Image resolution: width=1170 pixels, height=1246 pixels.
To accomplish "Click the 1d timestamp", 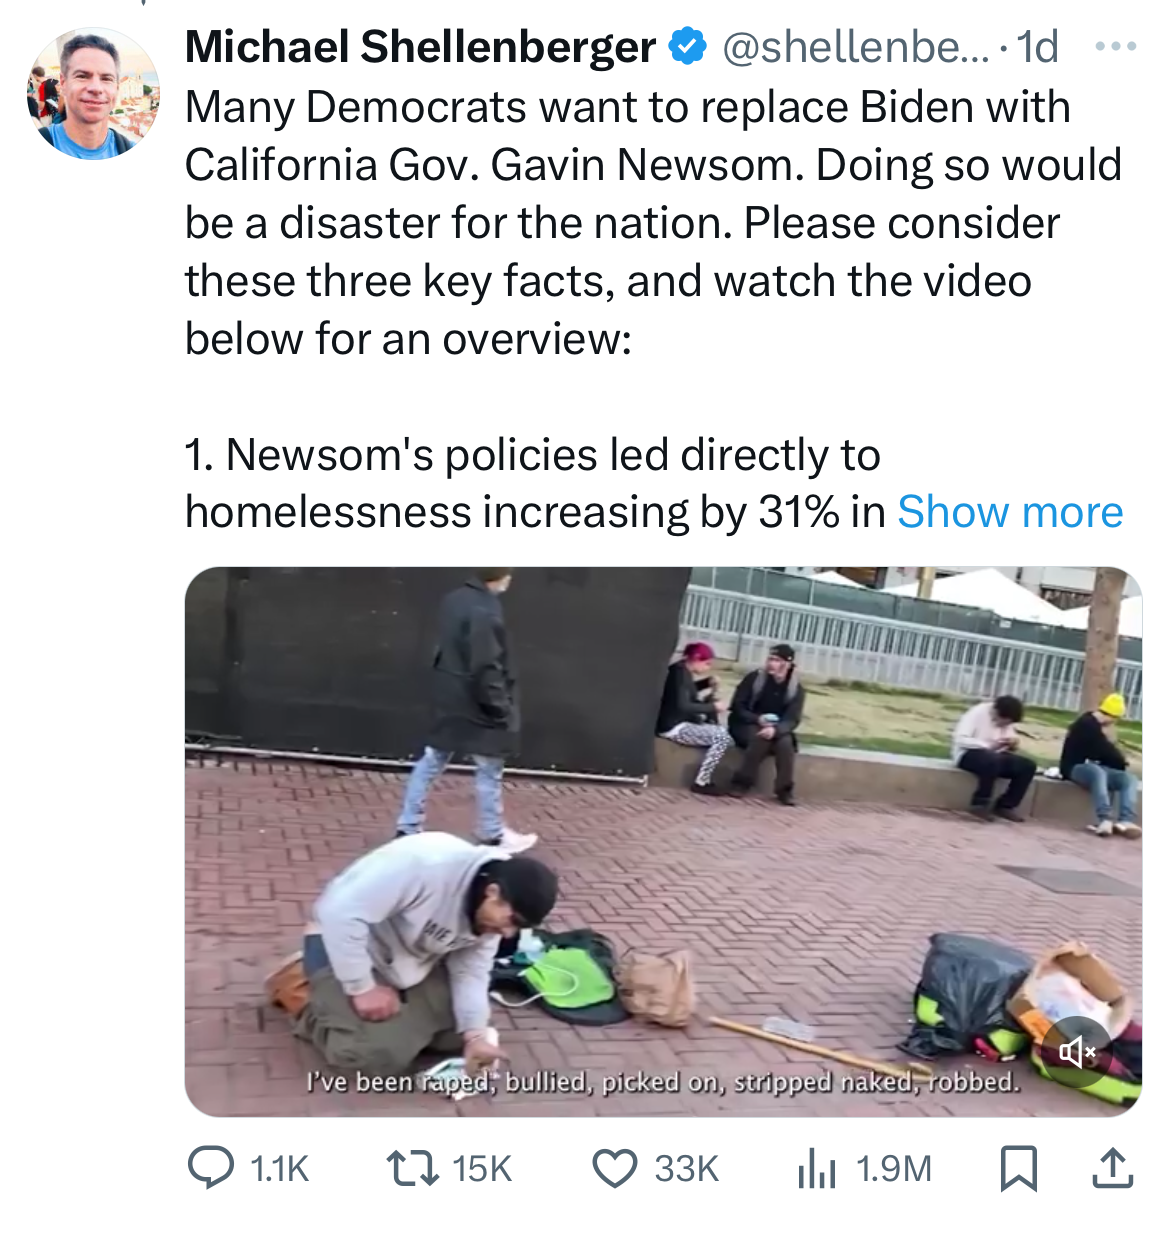I will 1036,47.
